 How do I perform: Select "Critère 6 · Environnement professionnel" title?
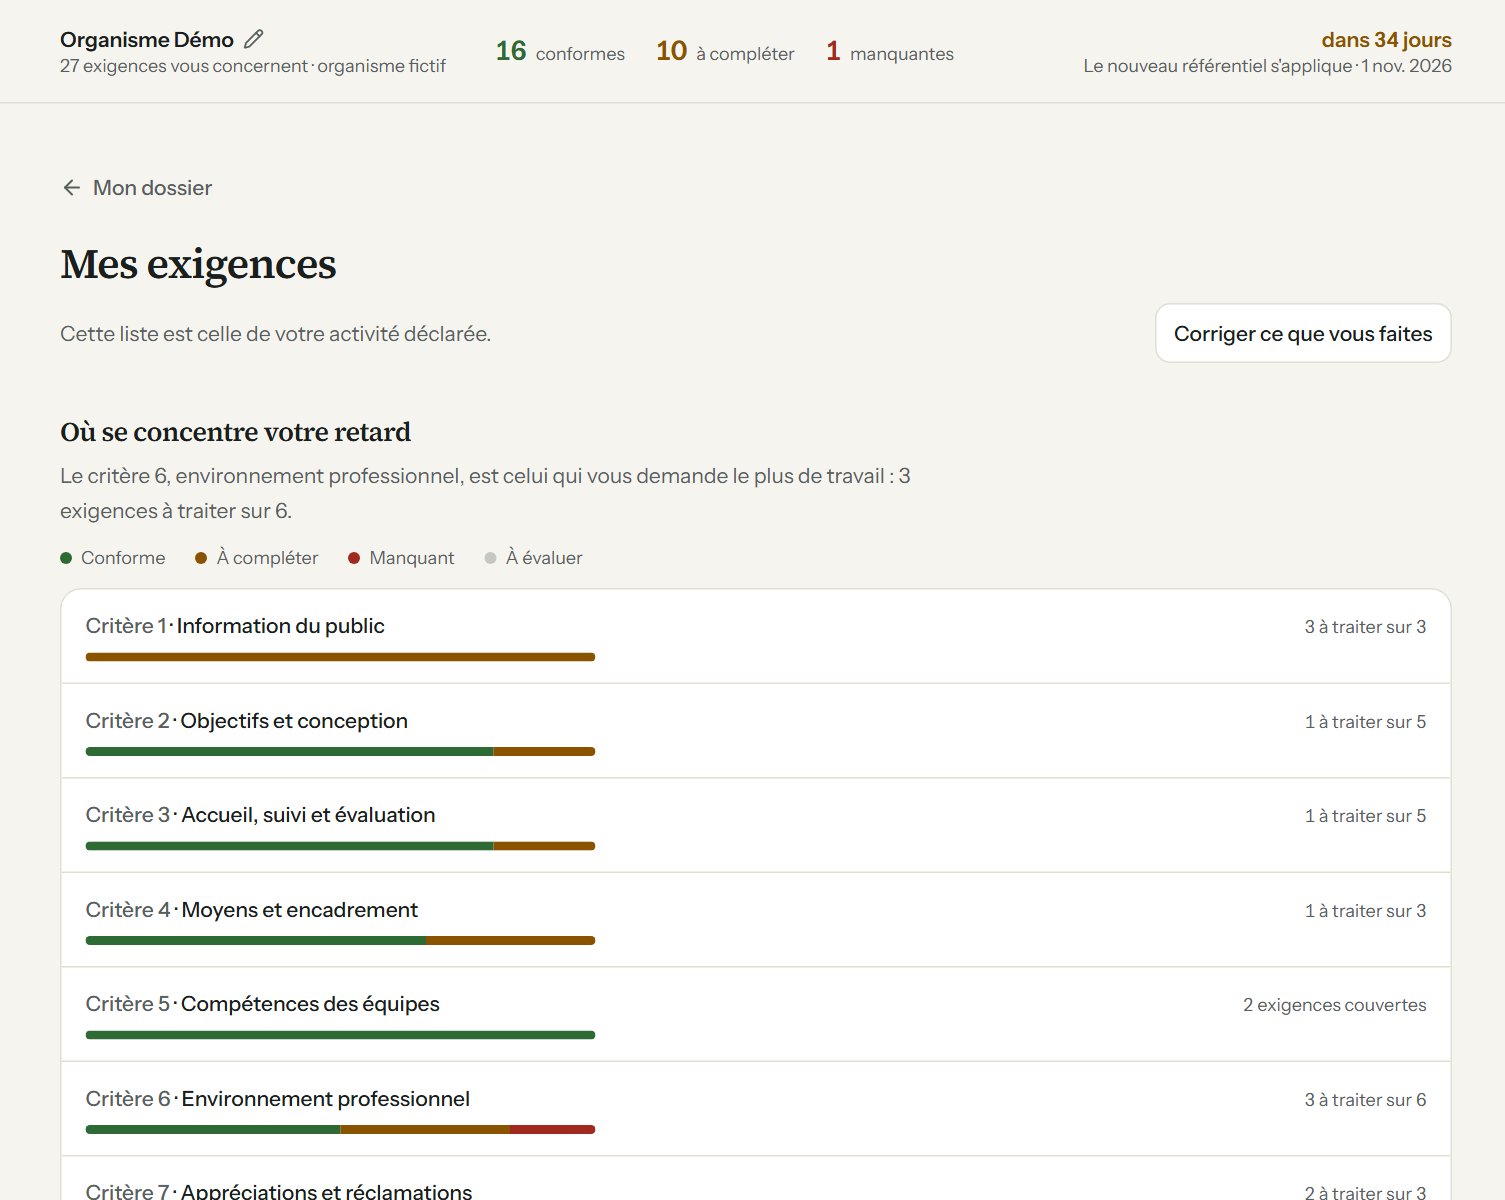pos(278,1099)
